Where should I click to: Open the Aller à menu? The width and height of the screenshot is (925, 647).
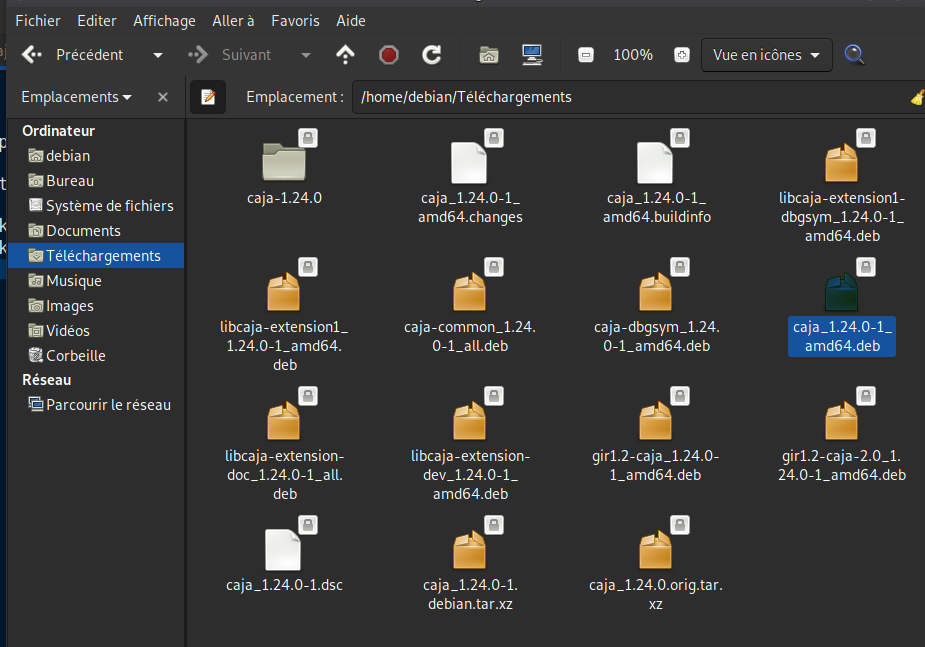[233, 21]
